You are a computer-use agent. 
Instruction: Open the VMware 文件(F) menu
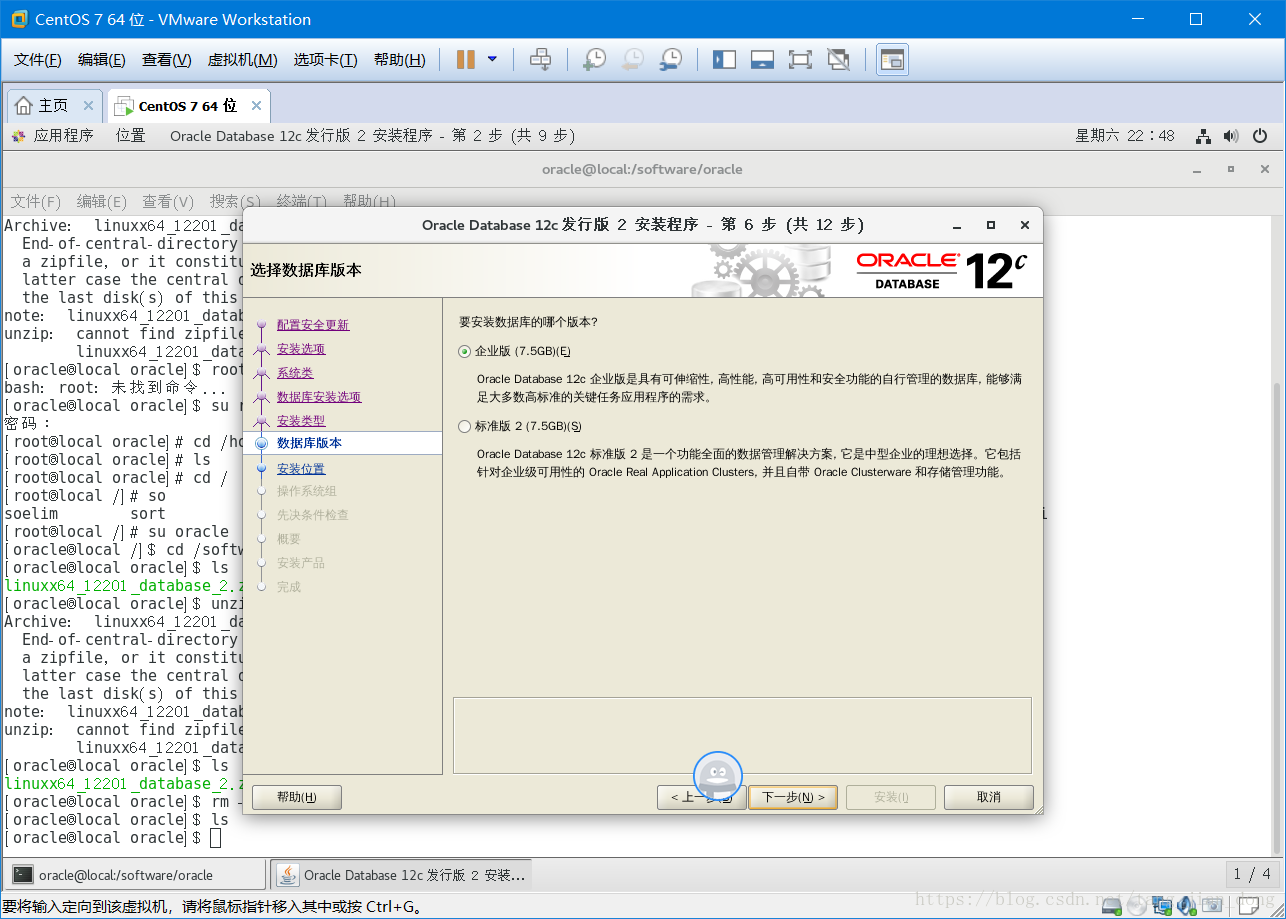point(38,60)
